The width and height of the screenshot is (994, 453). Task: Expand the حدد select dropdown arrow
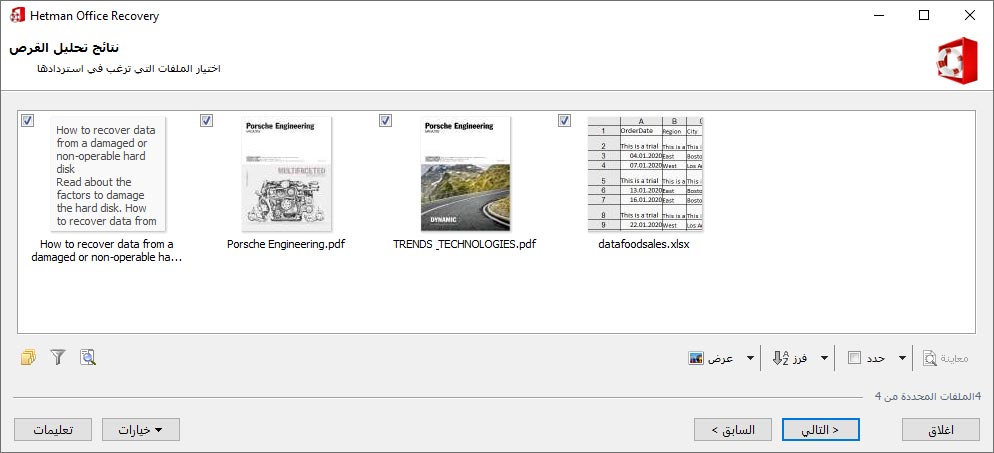click(x=903, y=358)
